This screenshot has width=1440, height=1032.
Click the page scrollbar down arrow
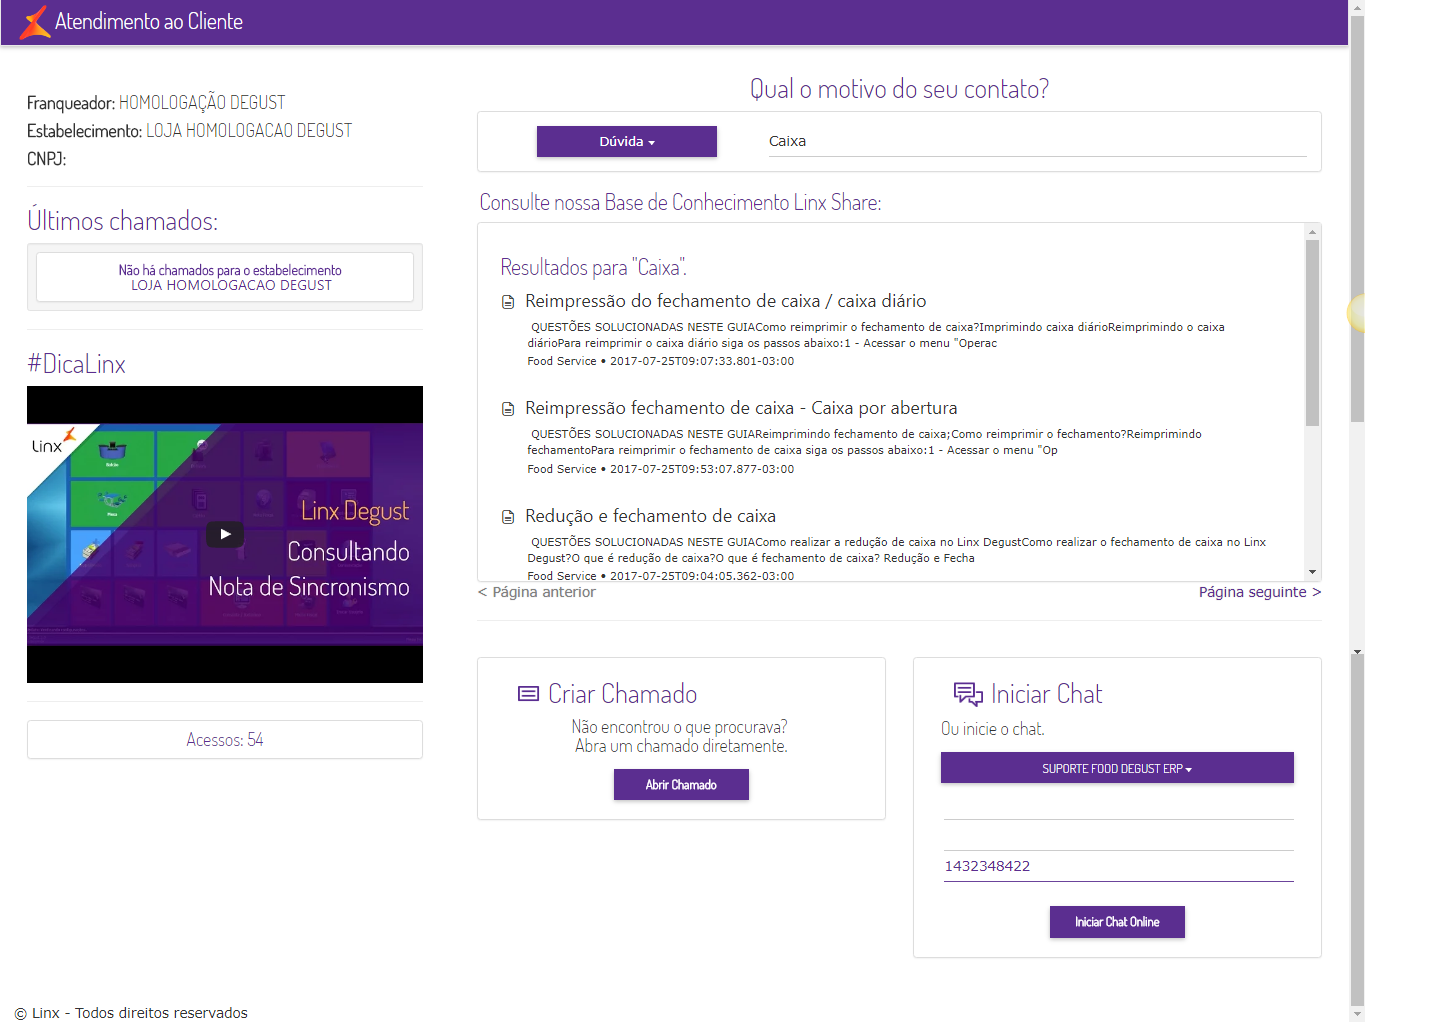pos(1357,1014)
